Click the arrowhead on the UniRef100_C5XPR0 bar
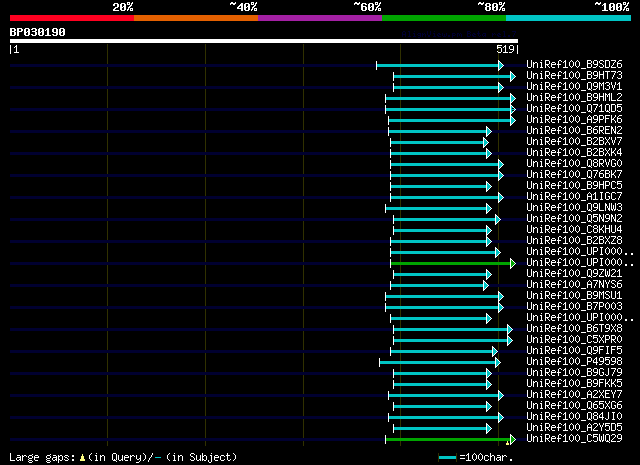 (x=510, y=340)
